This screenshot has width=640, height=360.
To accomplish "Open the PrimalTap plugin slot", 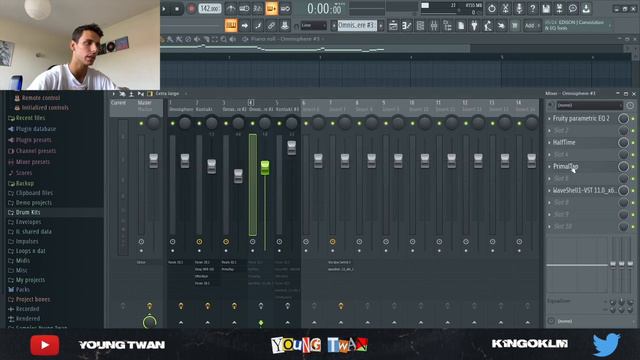I will [x=566, y=167].
